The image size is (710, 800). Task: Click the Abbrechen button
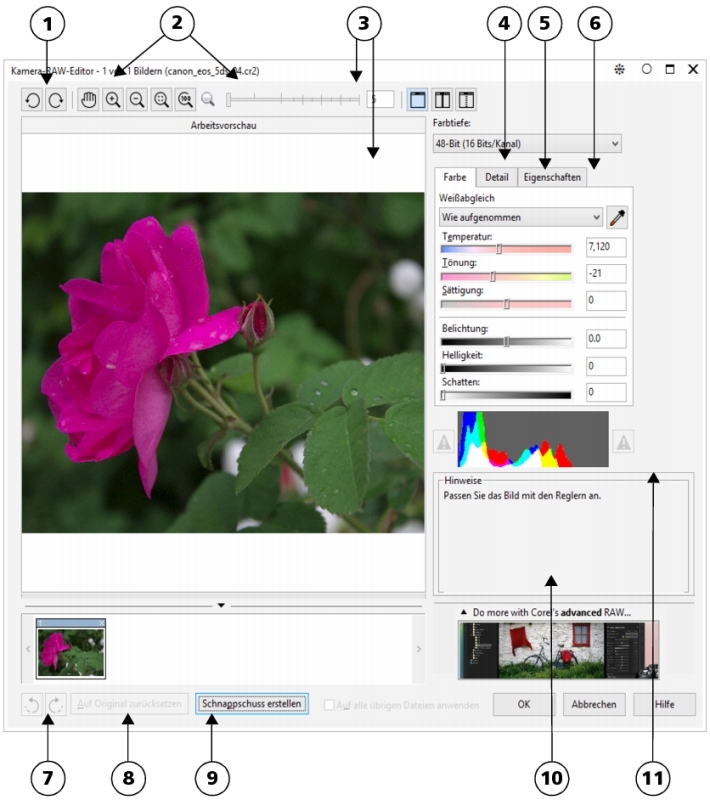[x=594, y=704]
